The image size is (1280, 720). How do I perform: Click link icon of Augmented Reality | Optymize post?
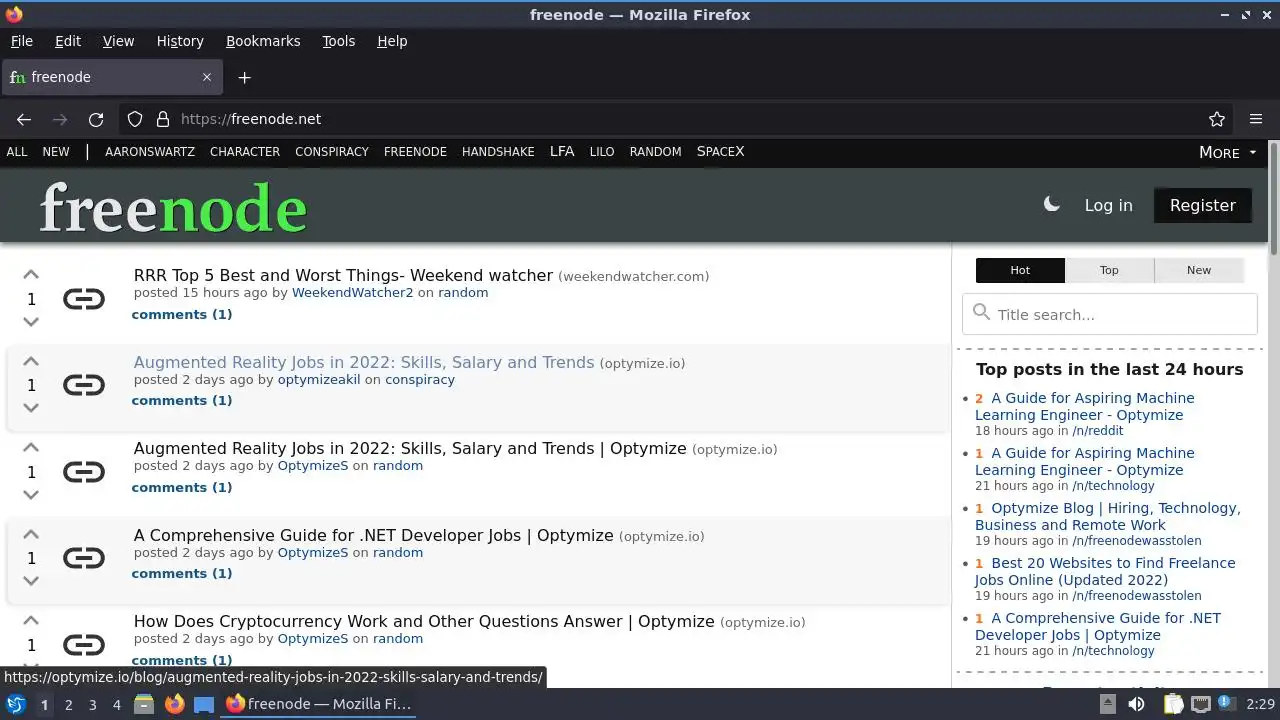(84, 471)
